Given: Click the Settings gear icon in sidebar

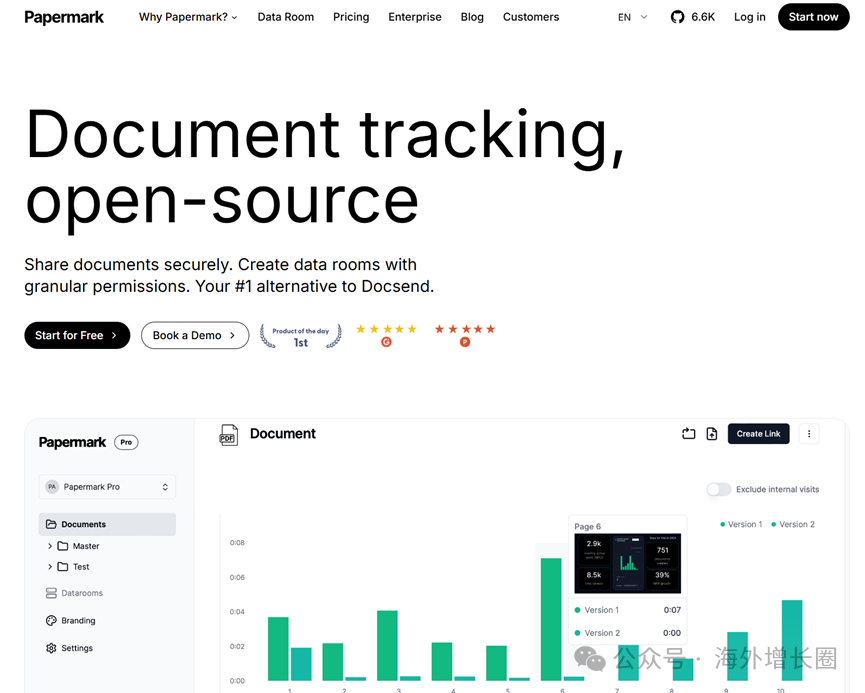Looking at the screenshot, I should pyautogui.click(x=51, y=648).
